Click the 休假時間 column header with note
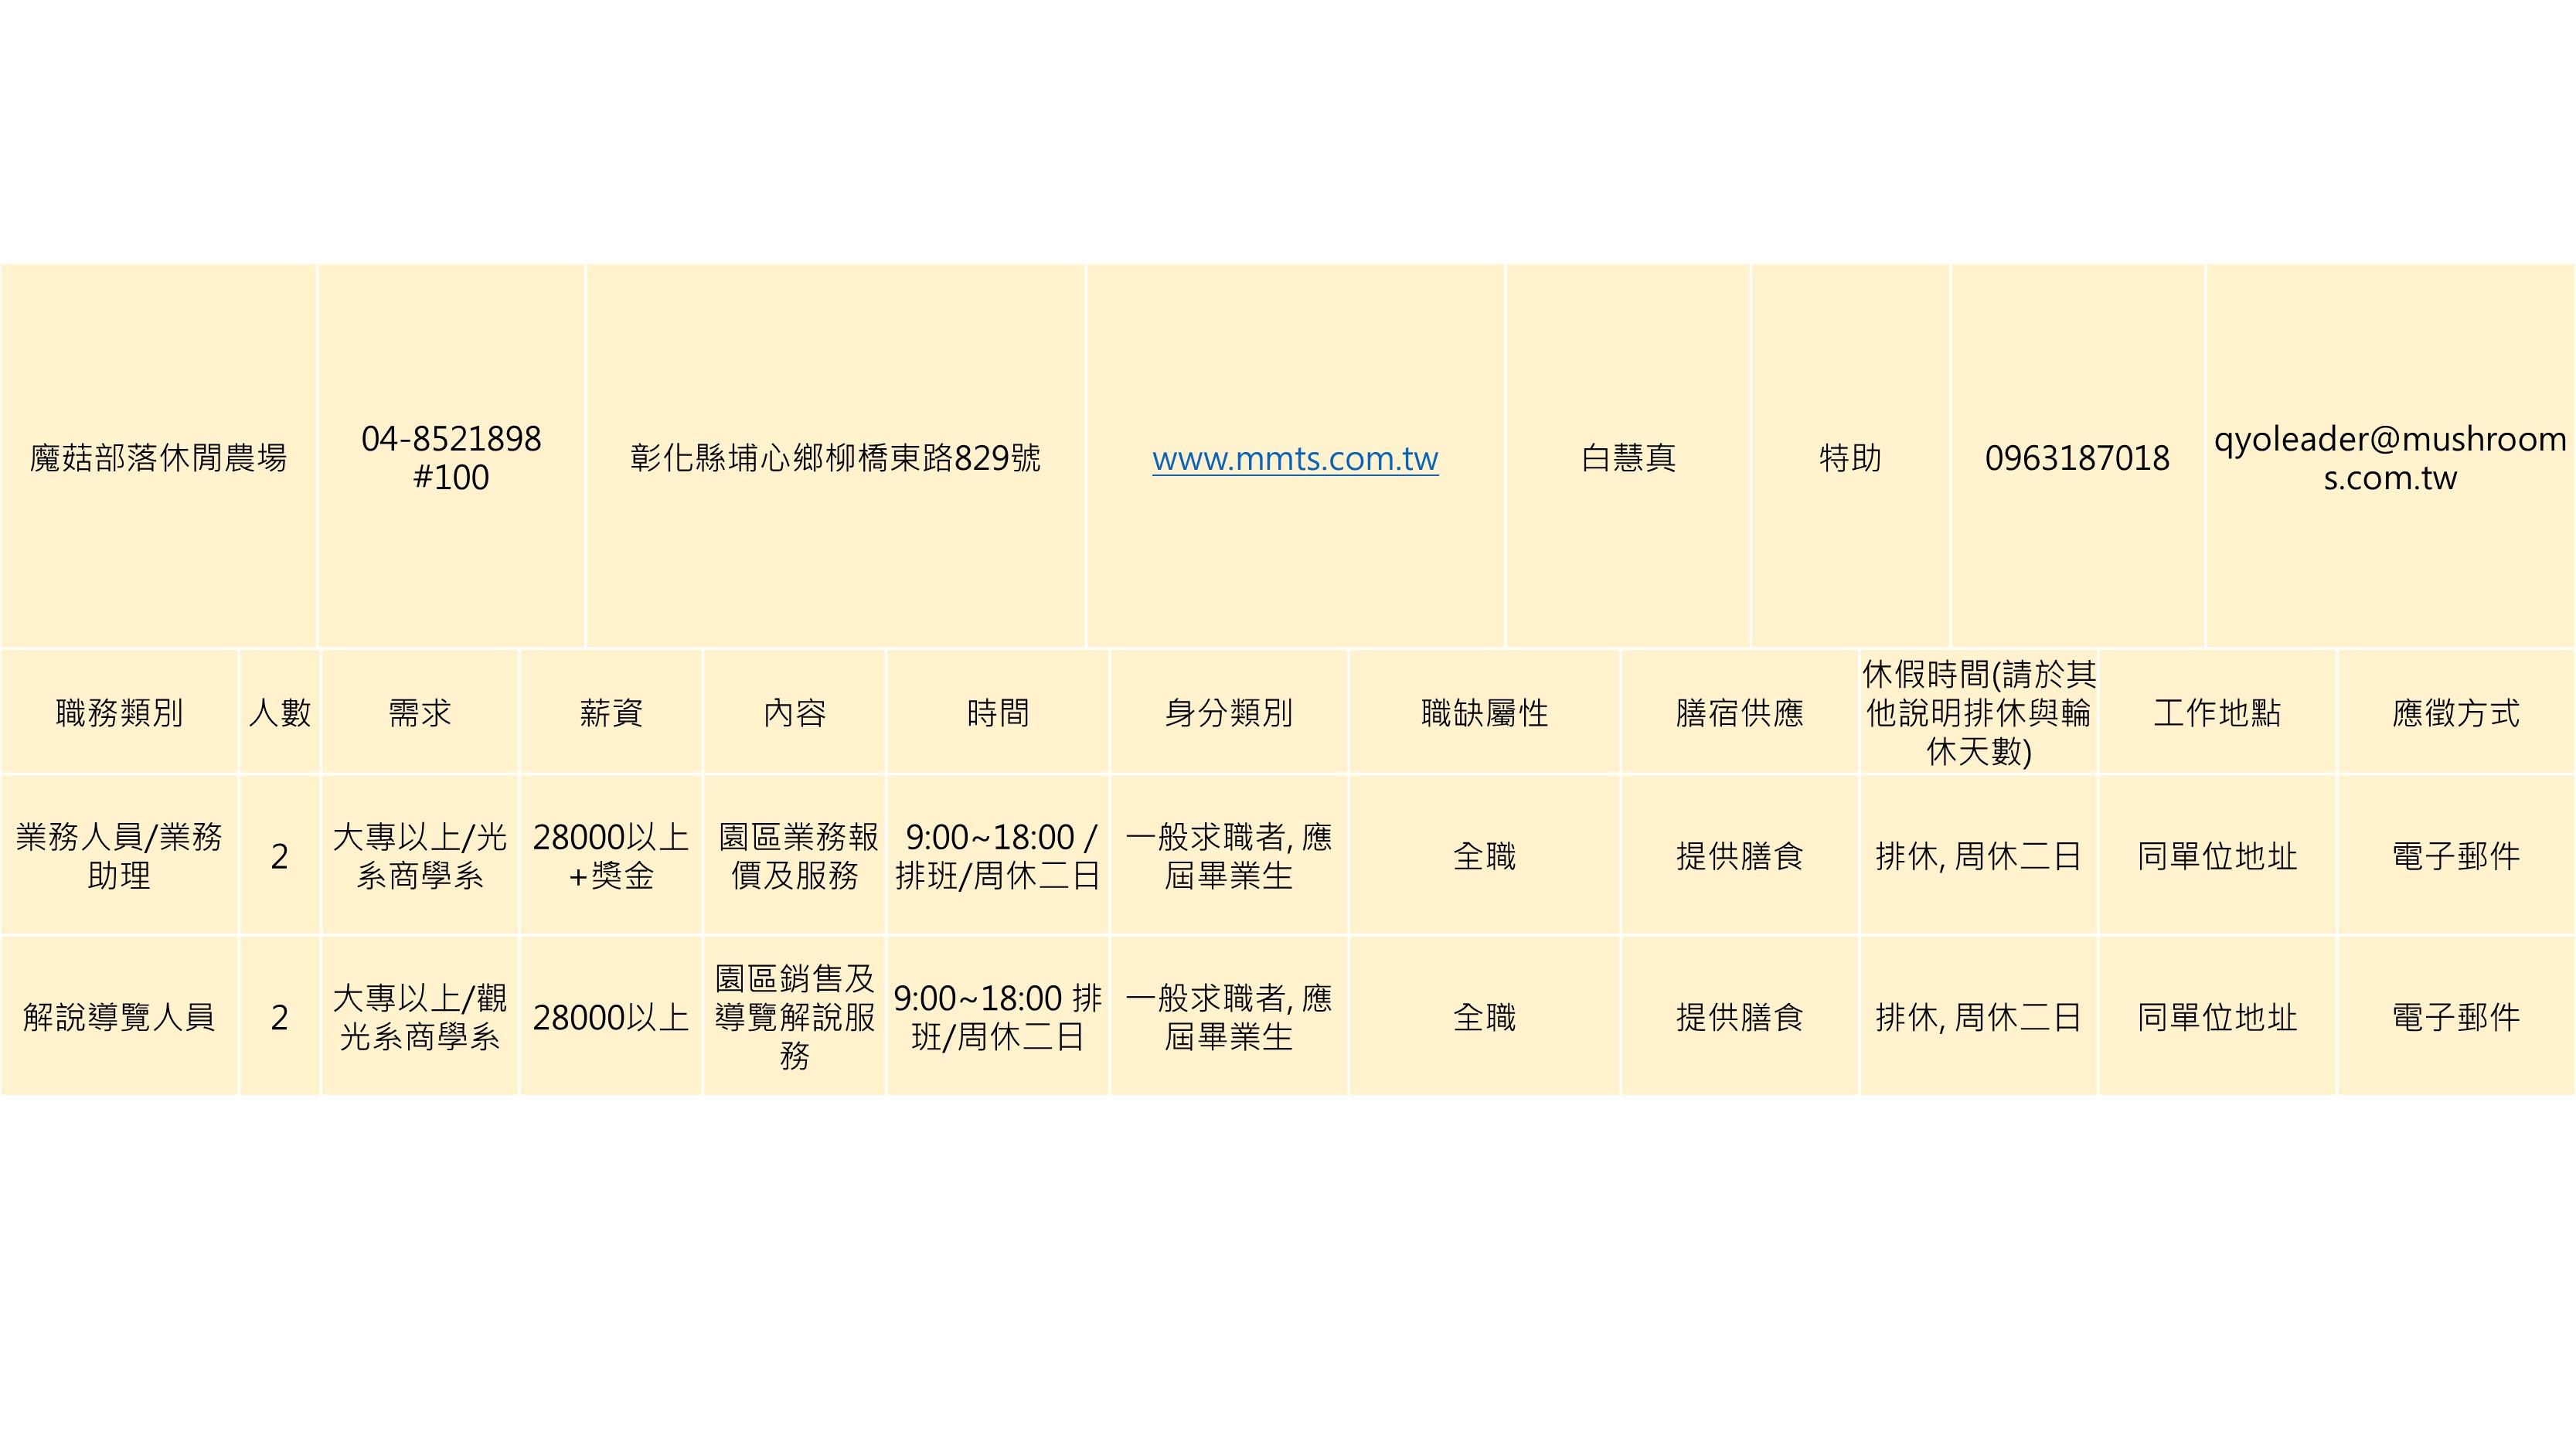This screenshot has height=1449, width=2576. tap(1979, 712)
